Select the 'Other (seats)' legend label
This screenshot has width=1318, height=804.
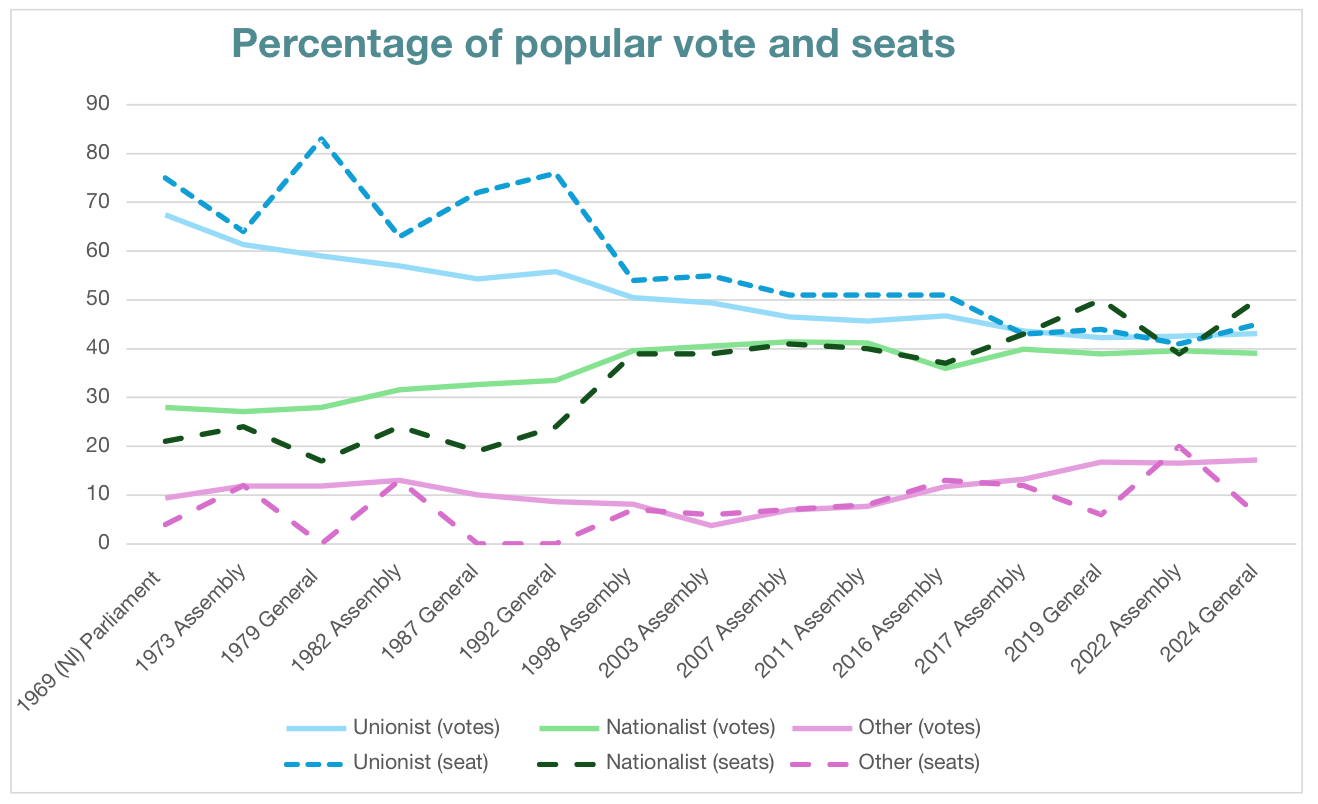tap(919, 762)
